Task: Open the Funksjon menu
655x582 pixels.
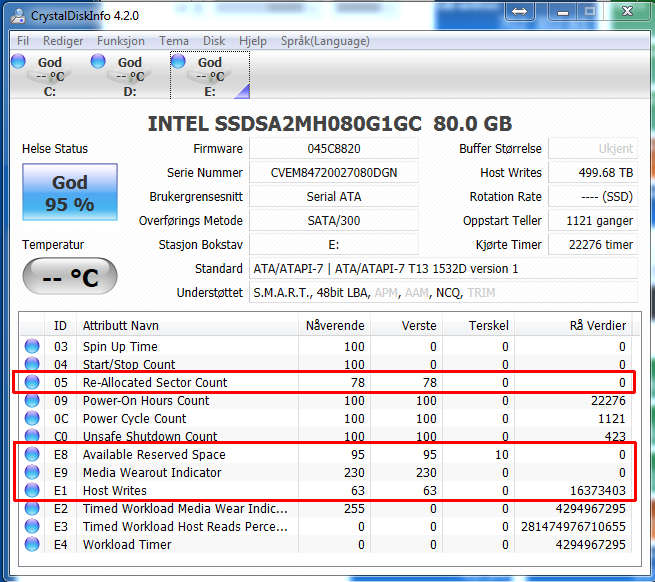Action: click(x=121, y=41)
